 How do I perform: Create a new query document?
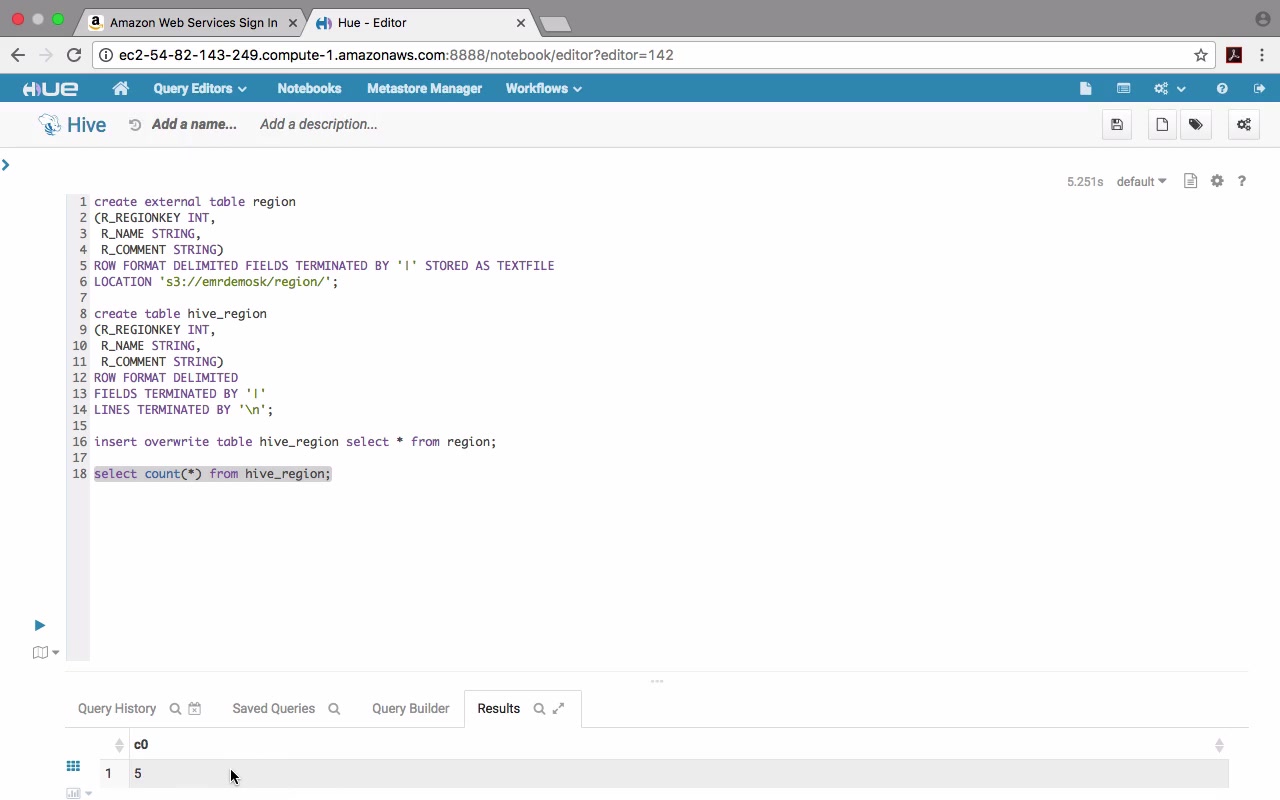coord(1162,125)
